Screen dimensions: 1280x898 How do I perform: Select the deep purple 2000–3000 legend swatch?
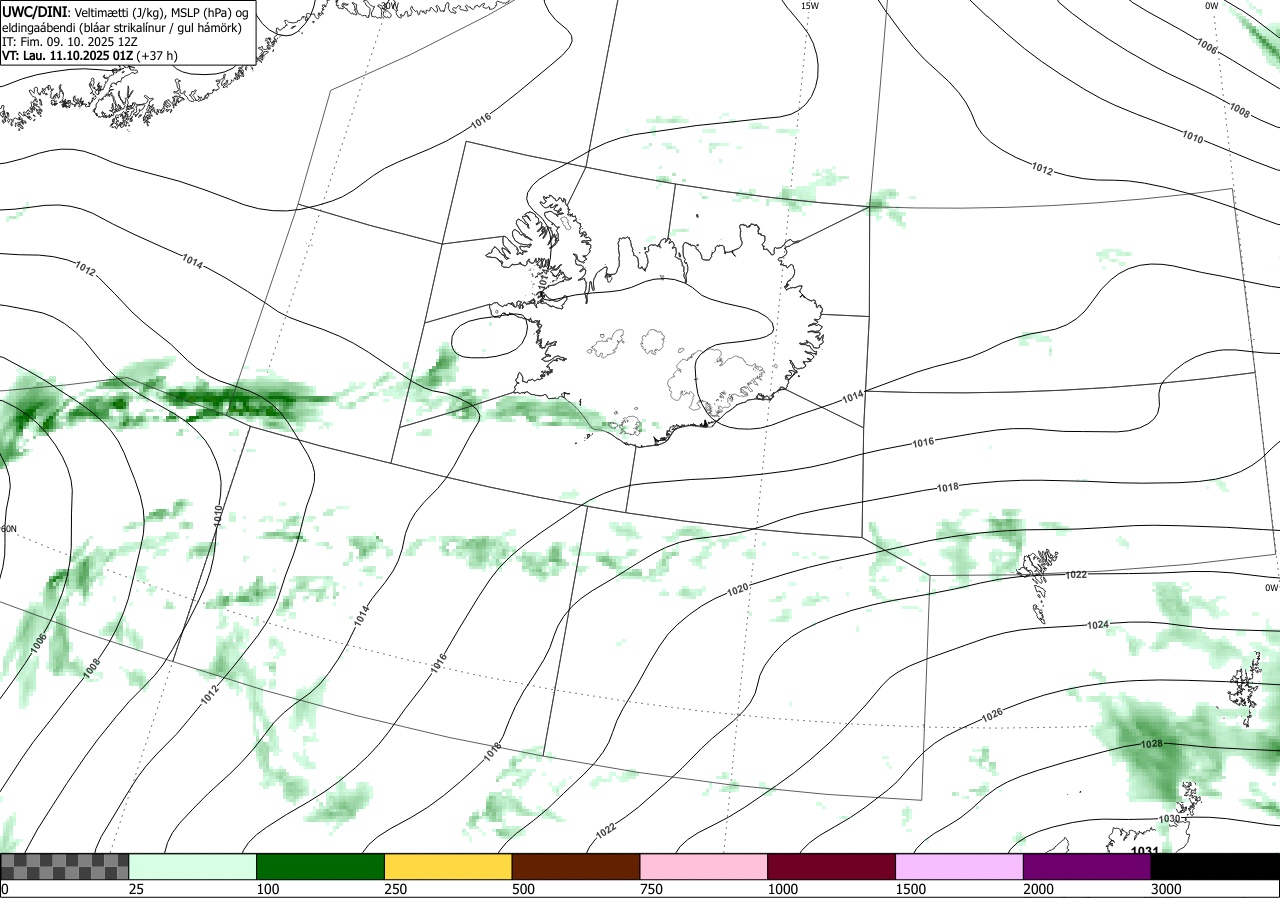pyautogui.click(x=1087, y=866)
